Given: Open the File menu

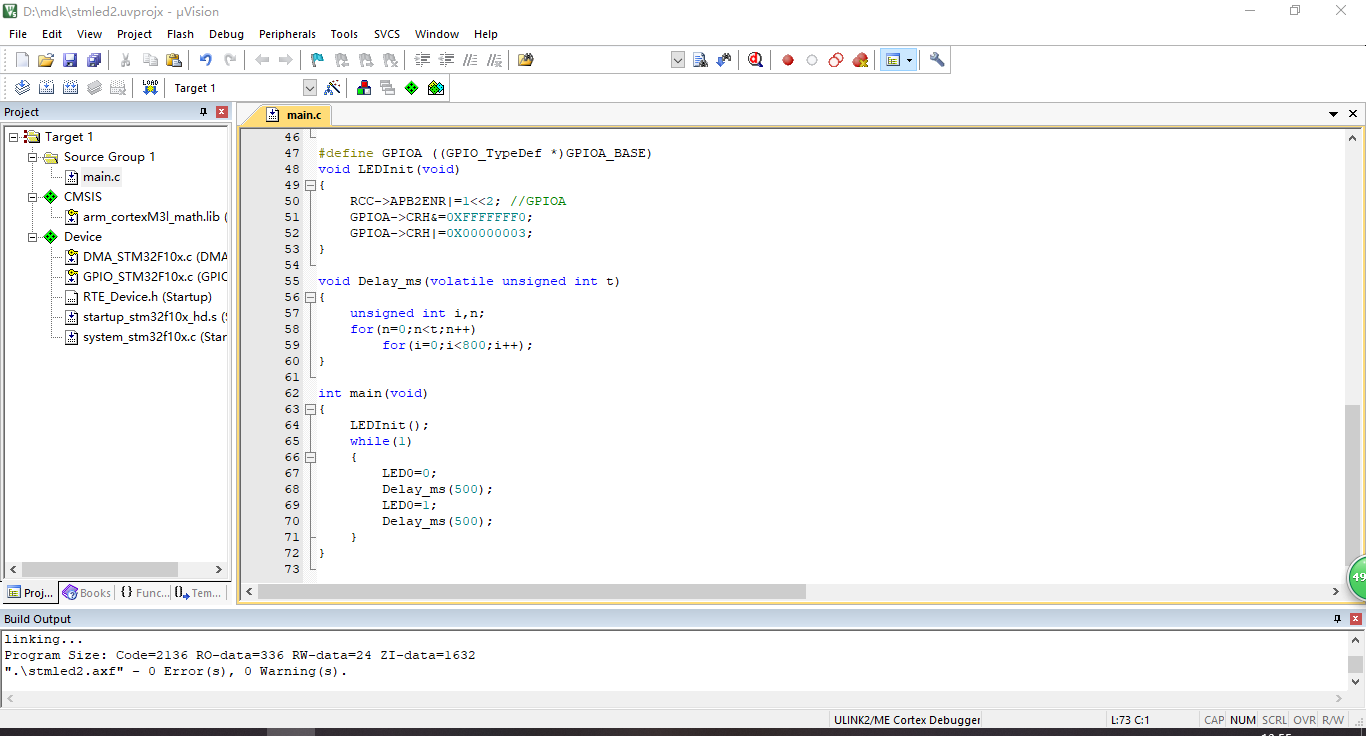Looking at the screenshot, I should pos(18,34).
